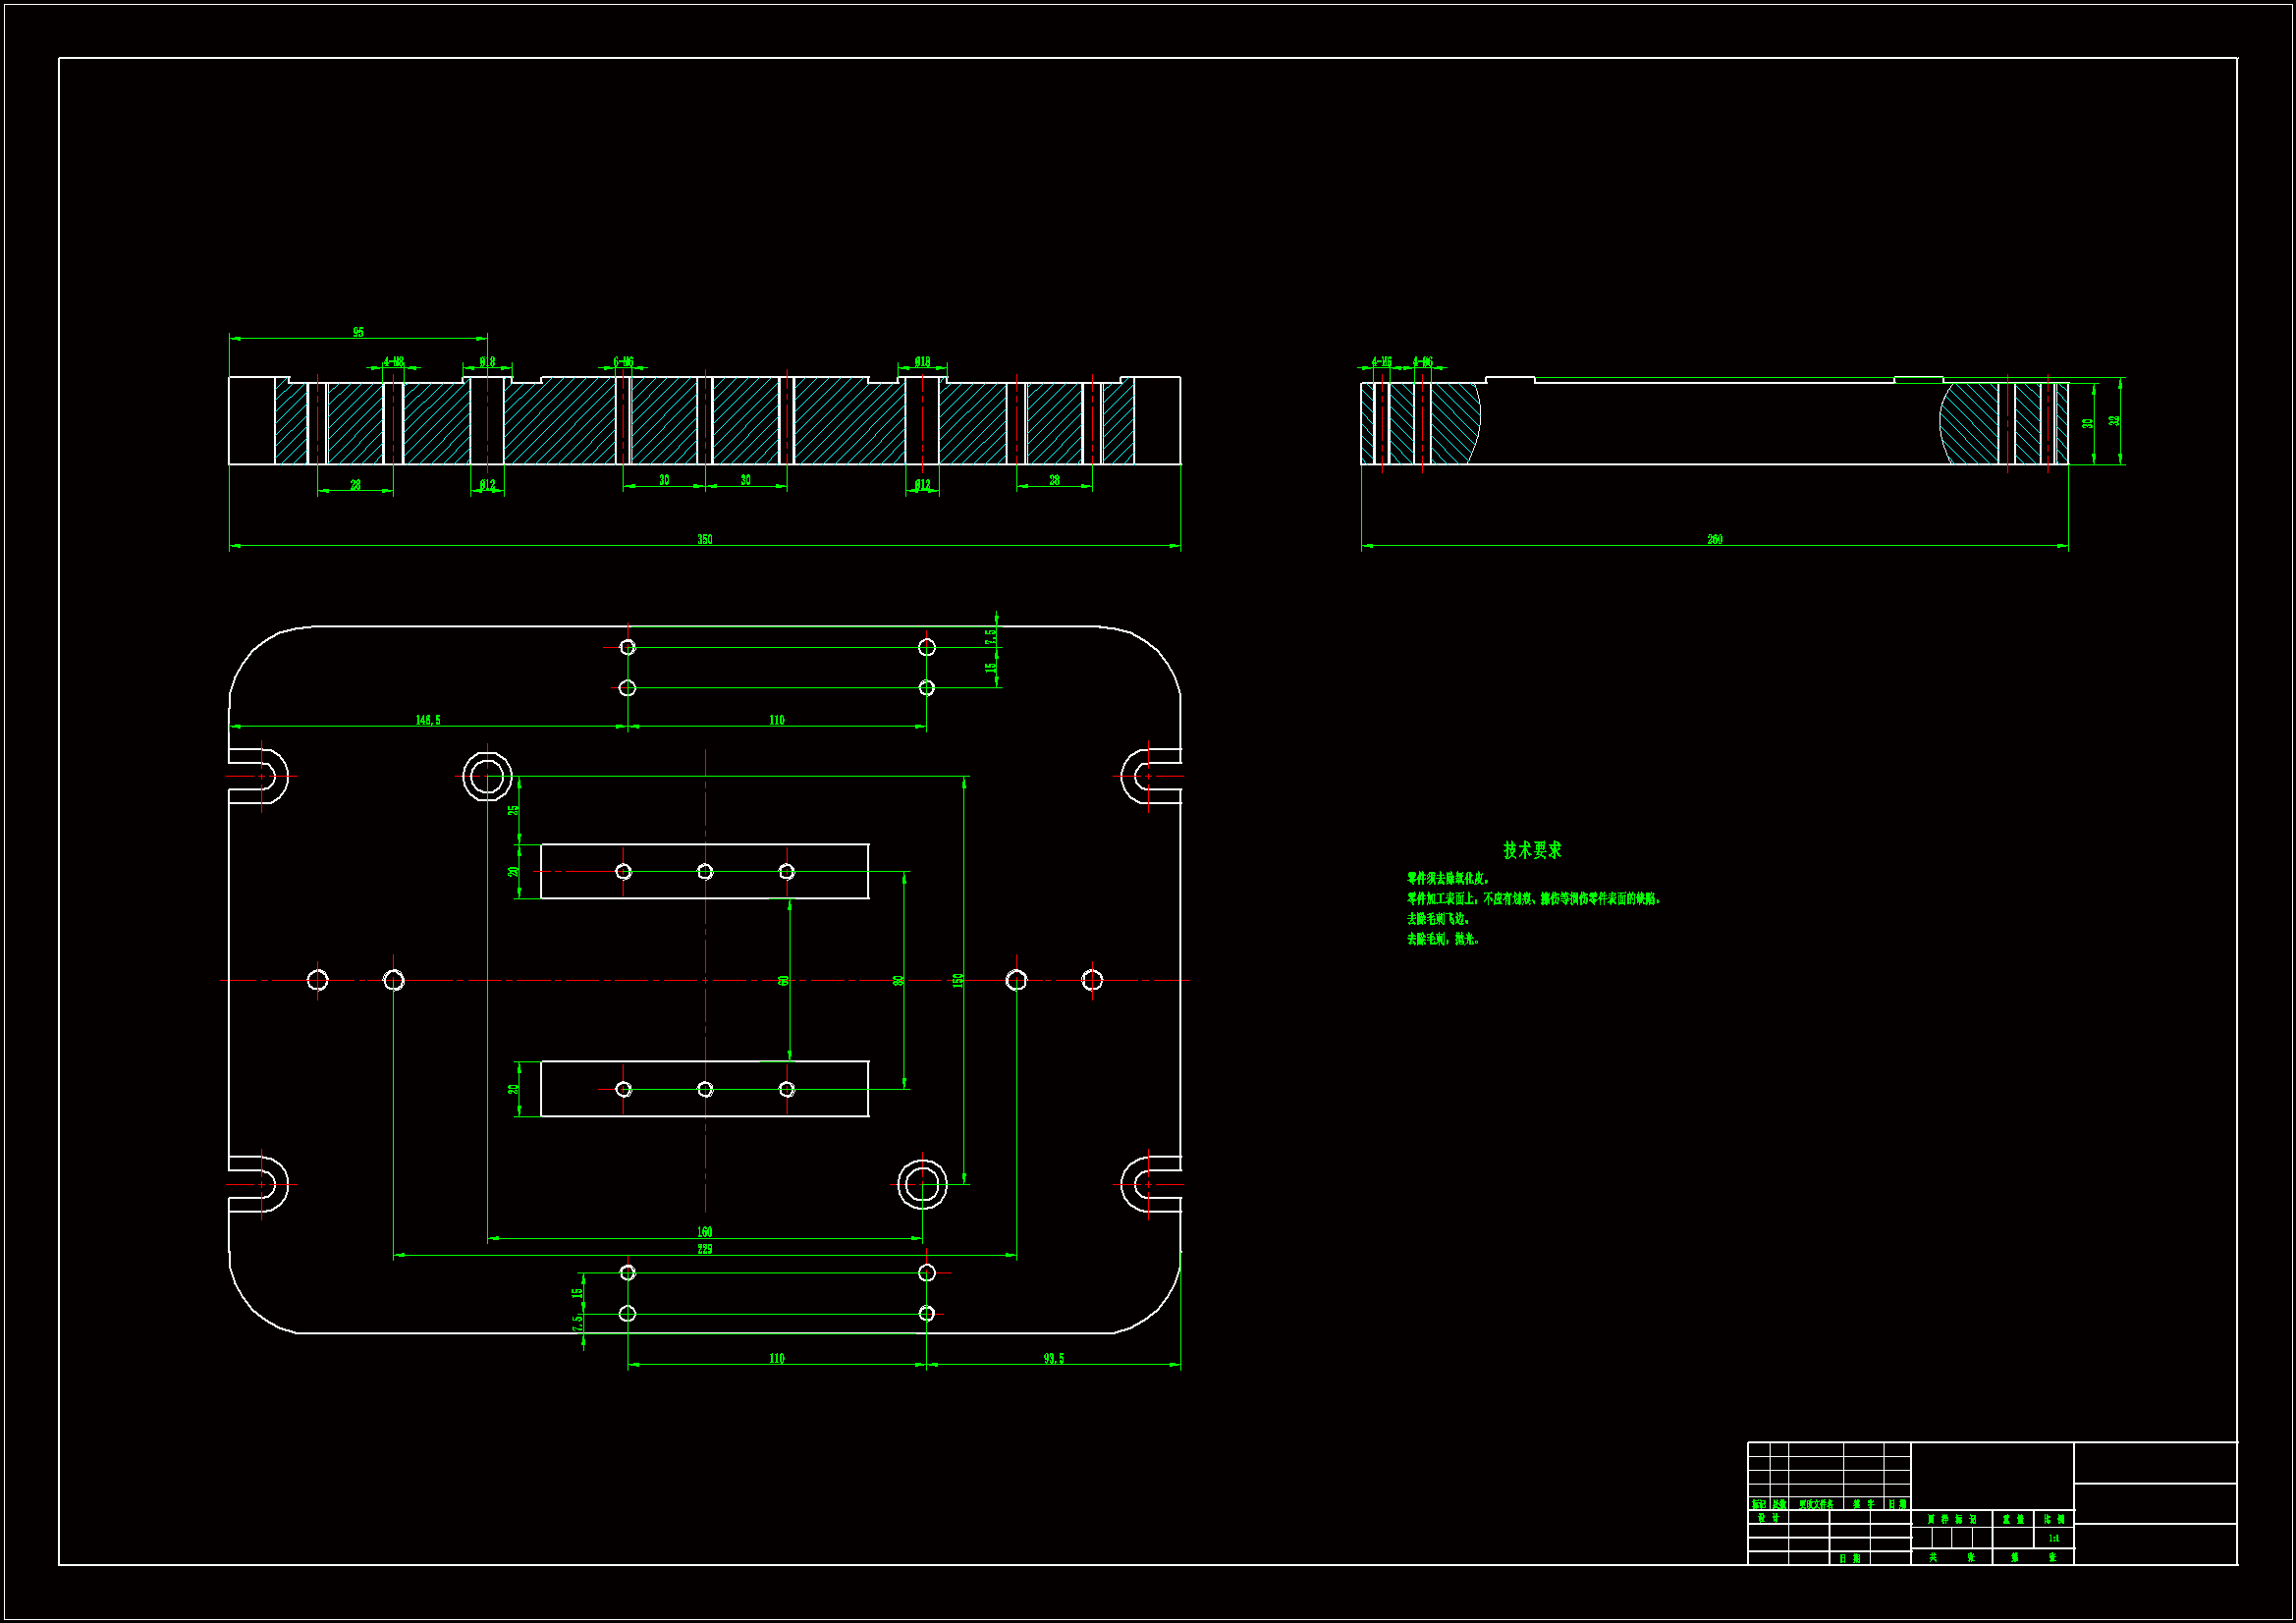This screenshot has height=1623, width=2296.
Task: Click the 93.5 dimension at bottom right
Action: click(x=1053, y=1358)
